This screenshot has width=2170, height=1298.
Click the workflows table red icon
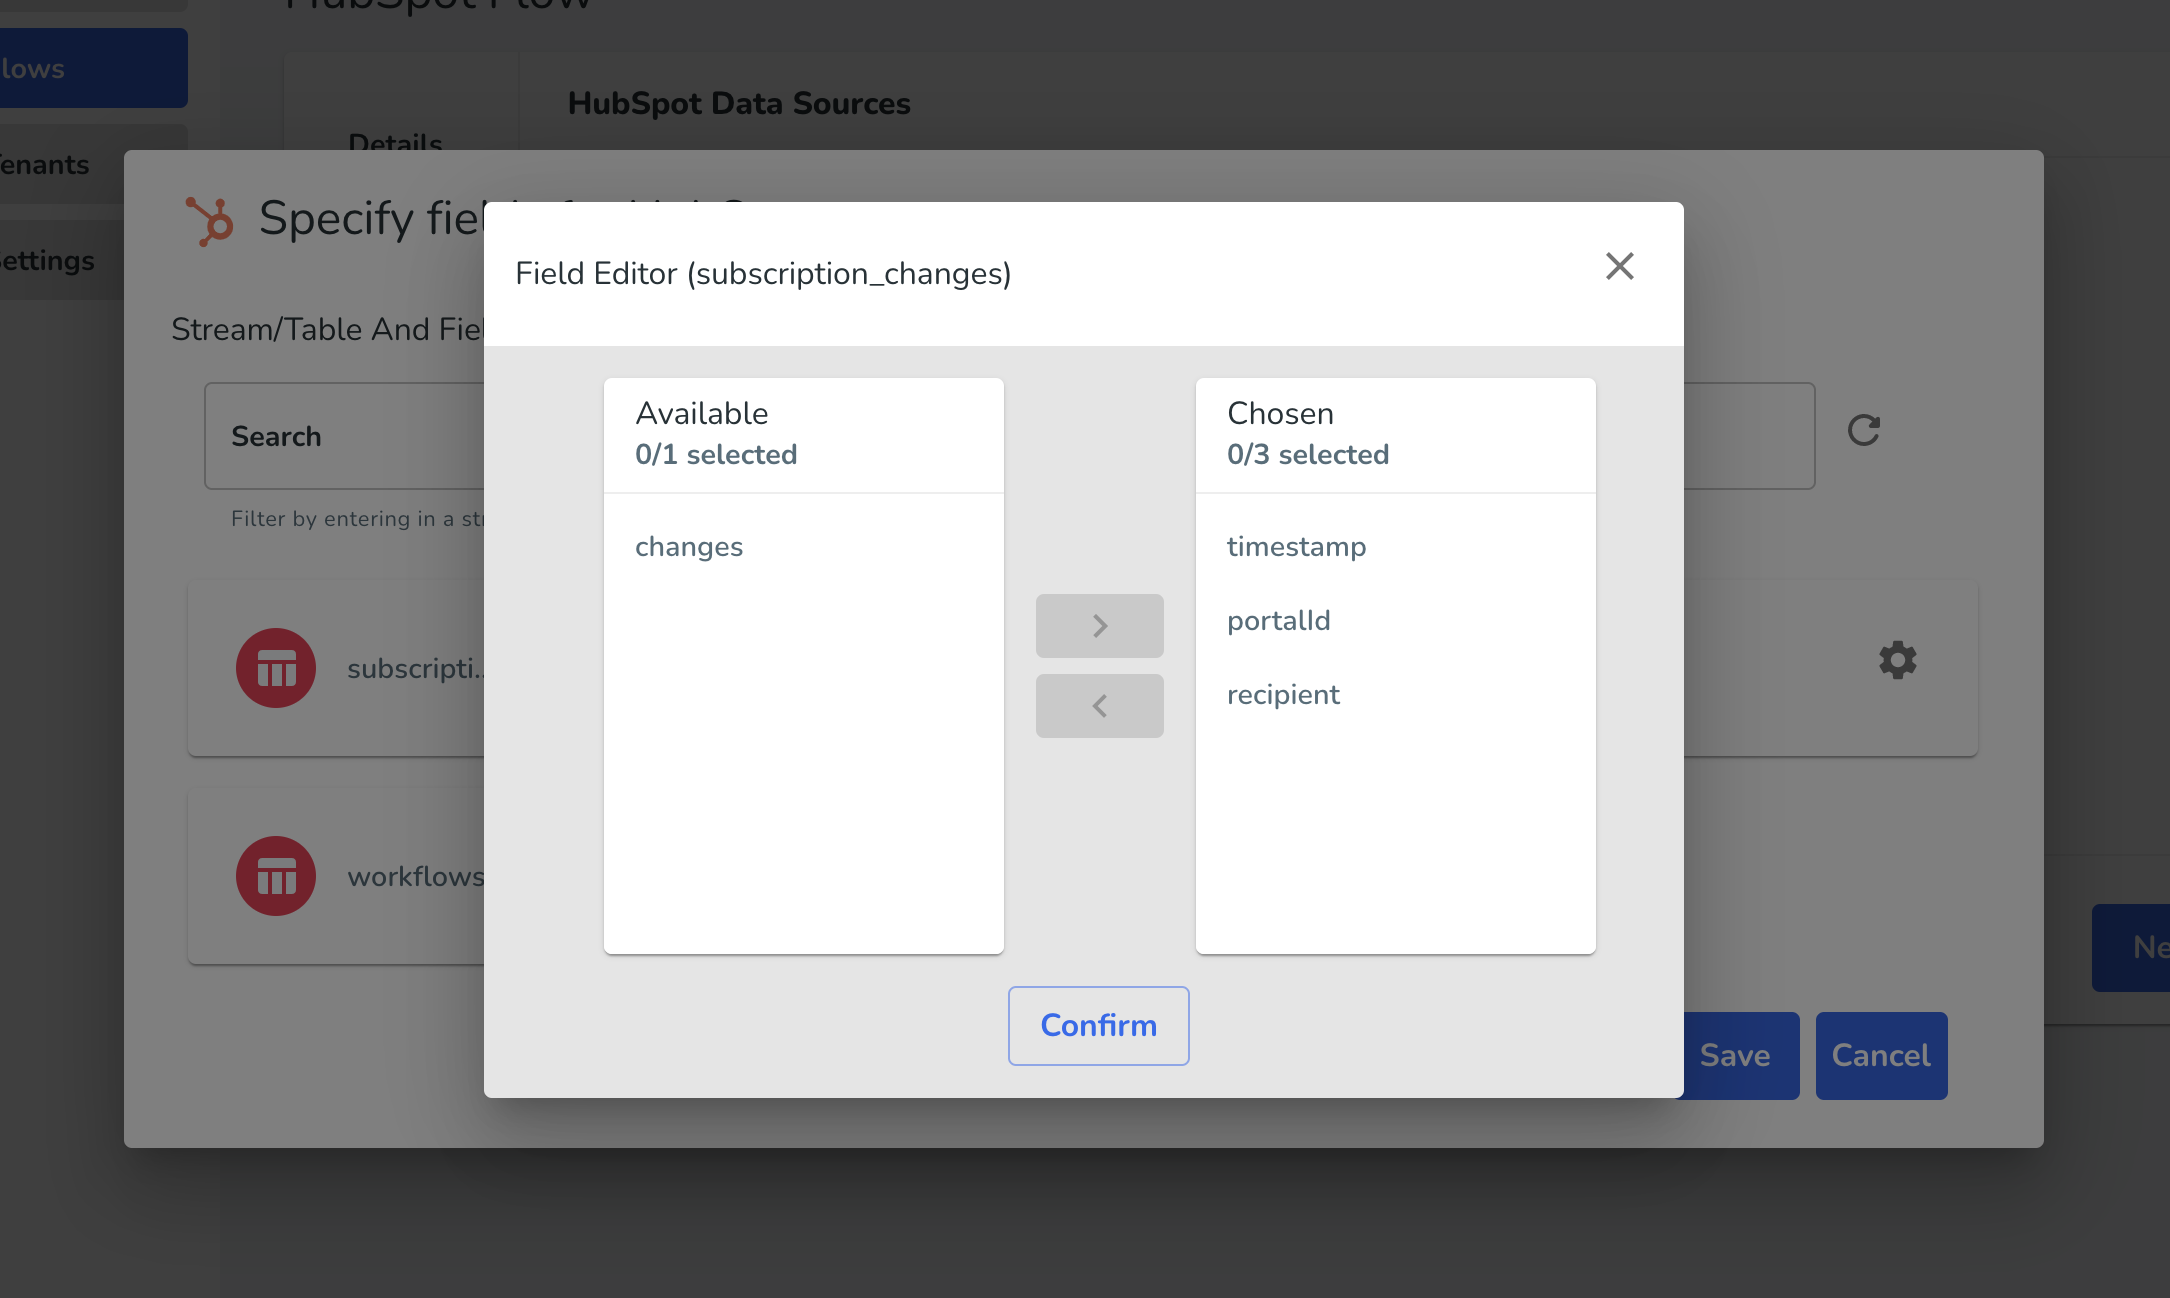pyautogui.click(x=276, y=876)
